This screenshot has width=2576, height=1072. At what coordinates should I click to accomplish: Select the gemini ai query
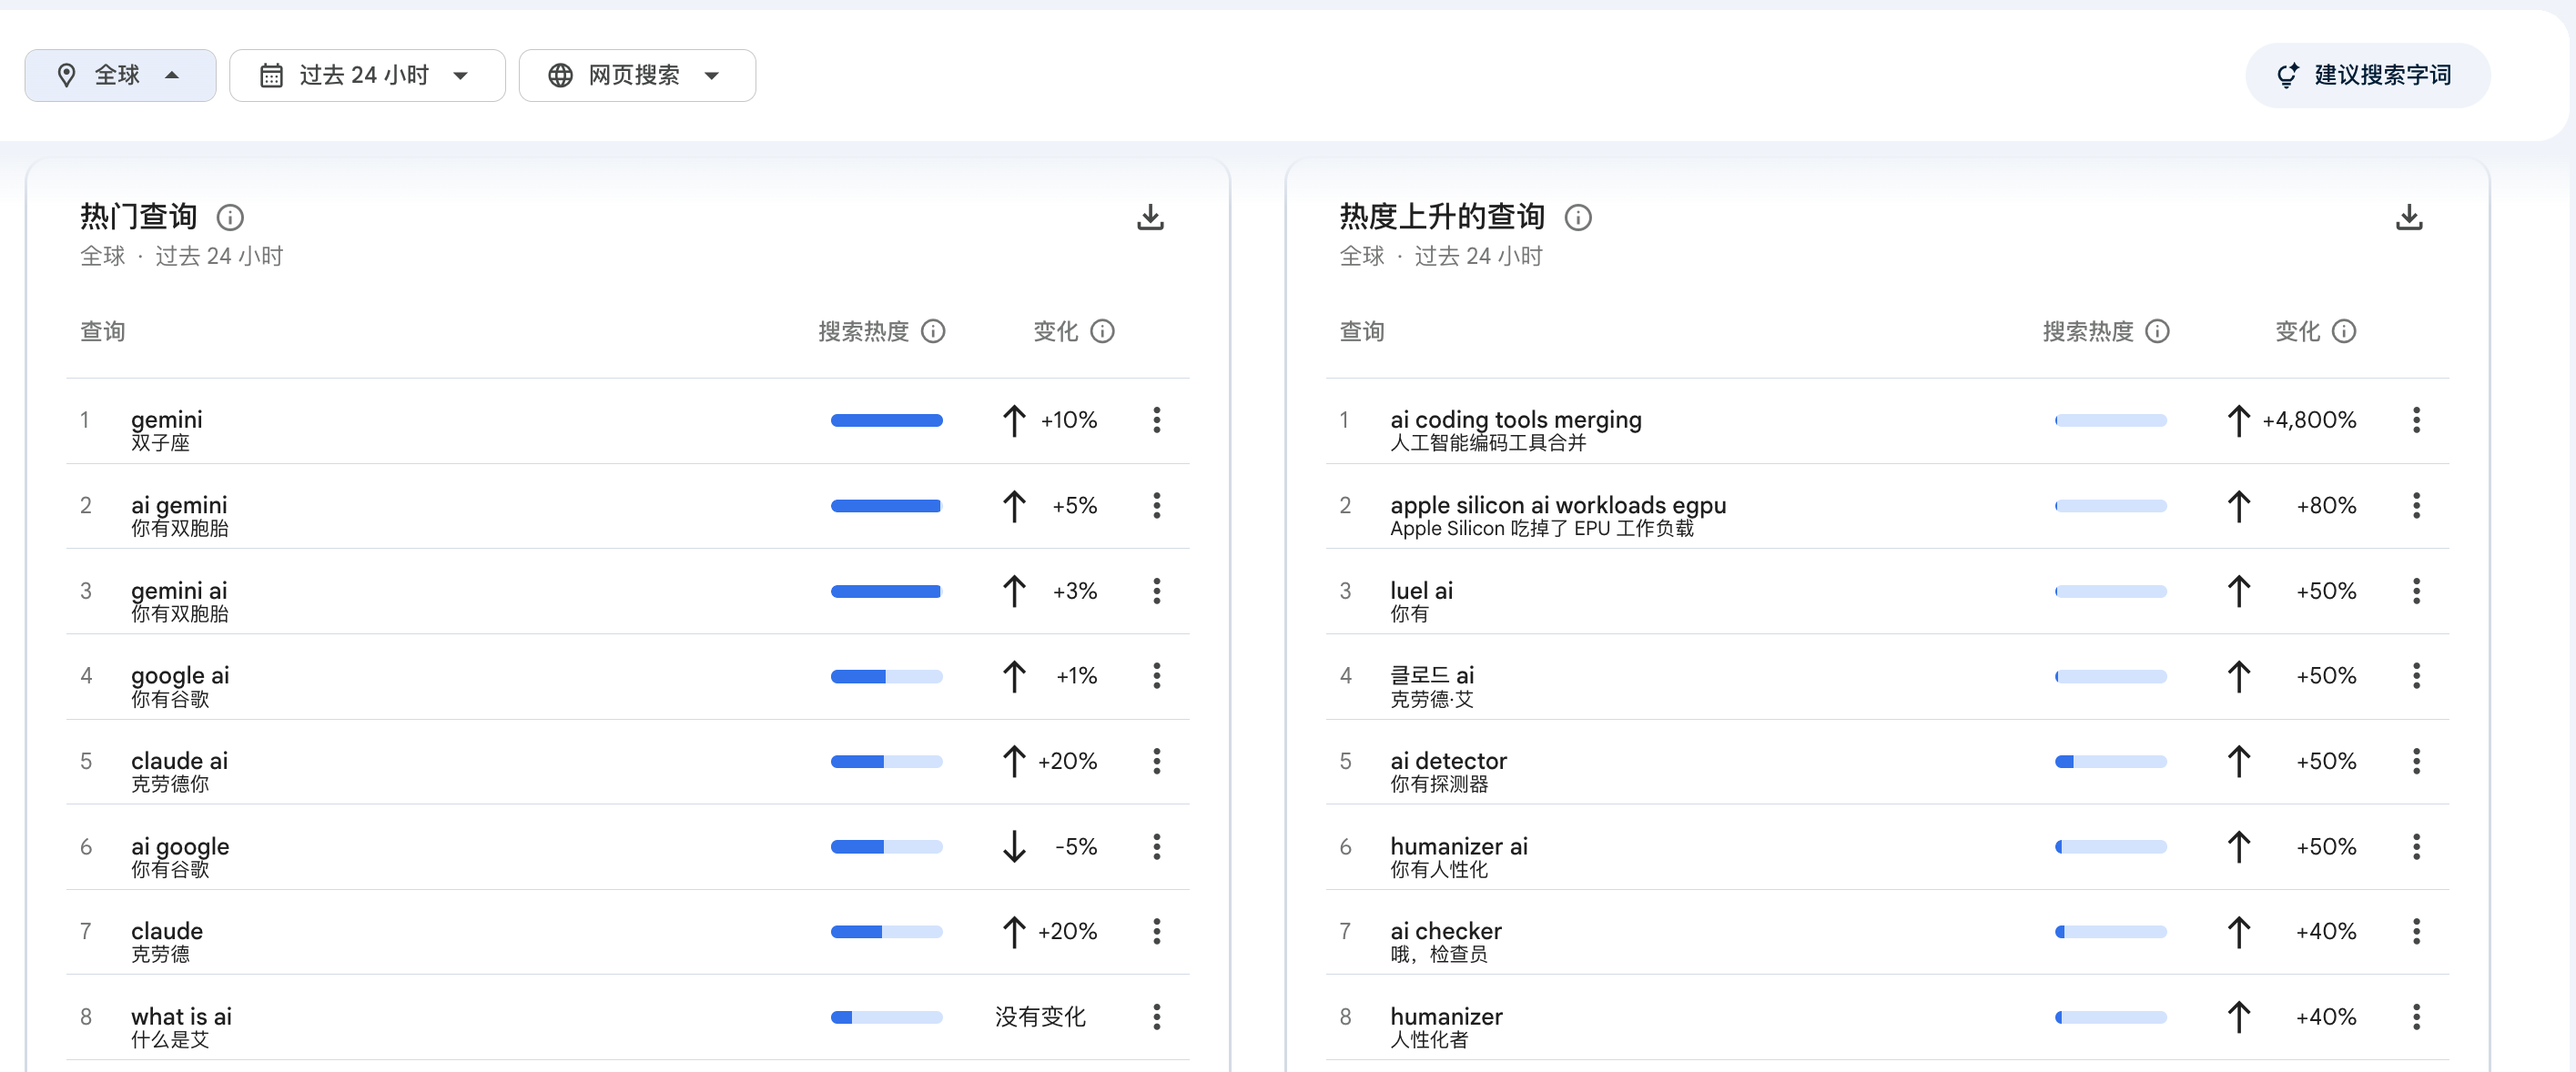click(x=179, y=591)
